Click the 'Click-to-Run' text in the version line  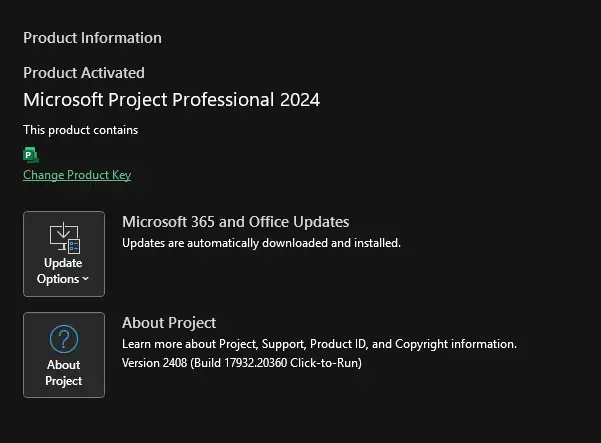coord(326,363)
